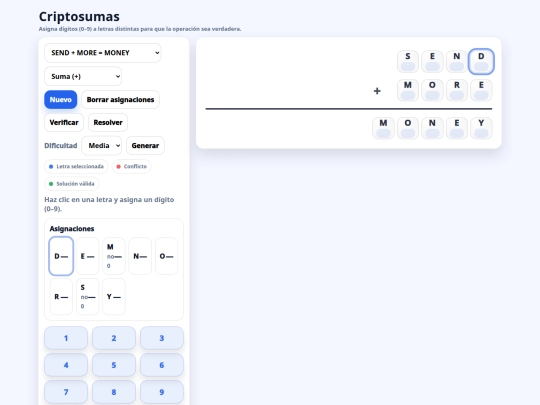Screen dimensions: 540x405
Task: Click the Nuevo button
Action: pos(61,100)
